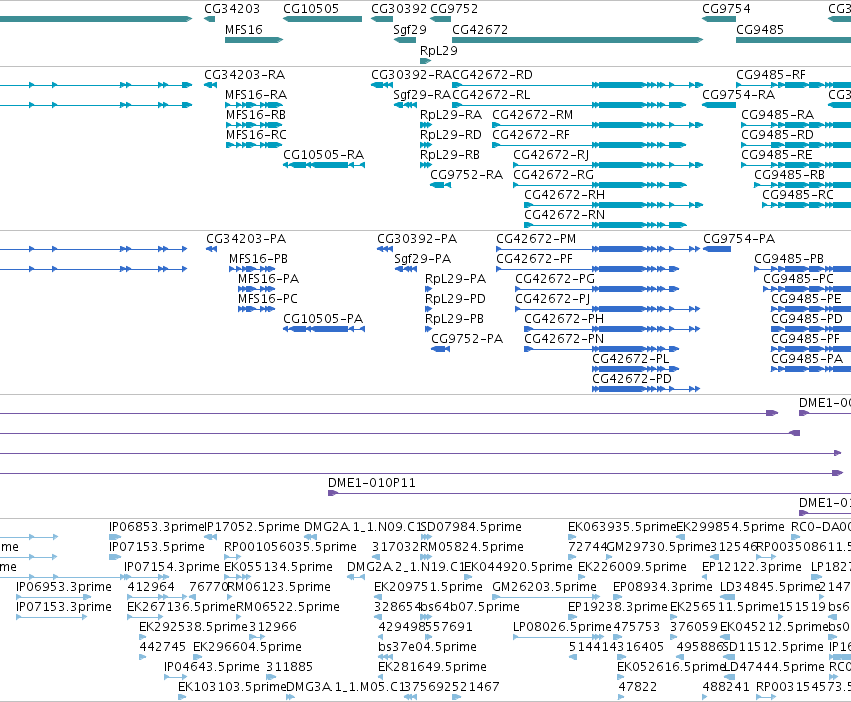Select the CG42672-RH transcript
The height and width of the screenshot is (702, 851).
tap(564, 195)
